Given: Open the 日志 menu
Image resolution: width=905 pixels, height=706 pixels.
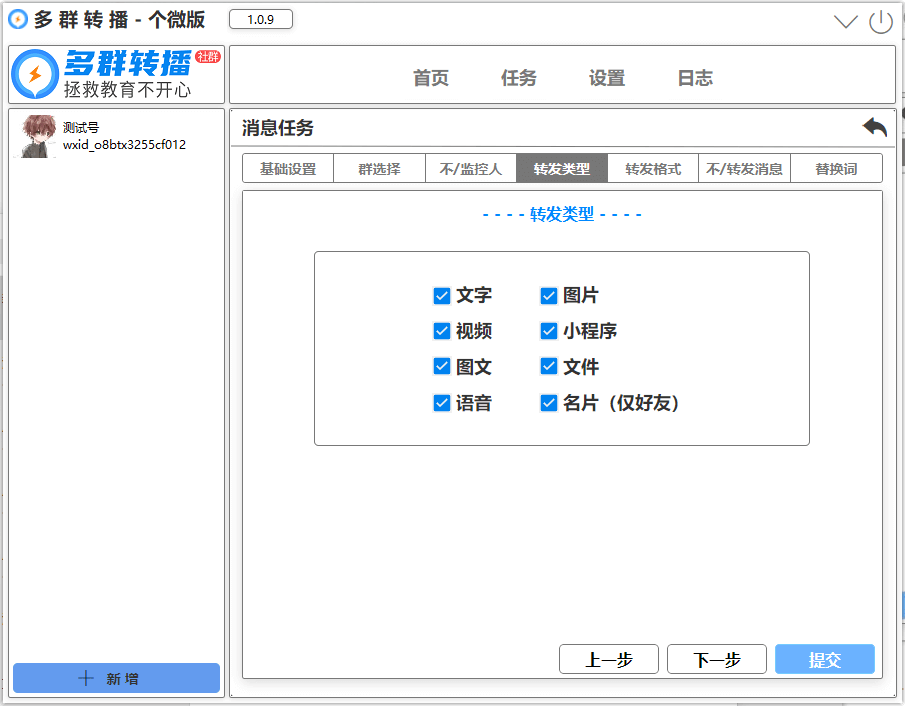Looking at the screenshot, I should click(x=695, y=77).
